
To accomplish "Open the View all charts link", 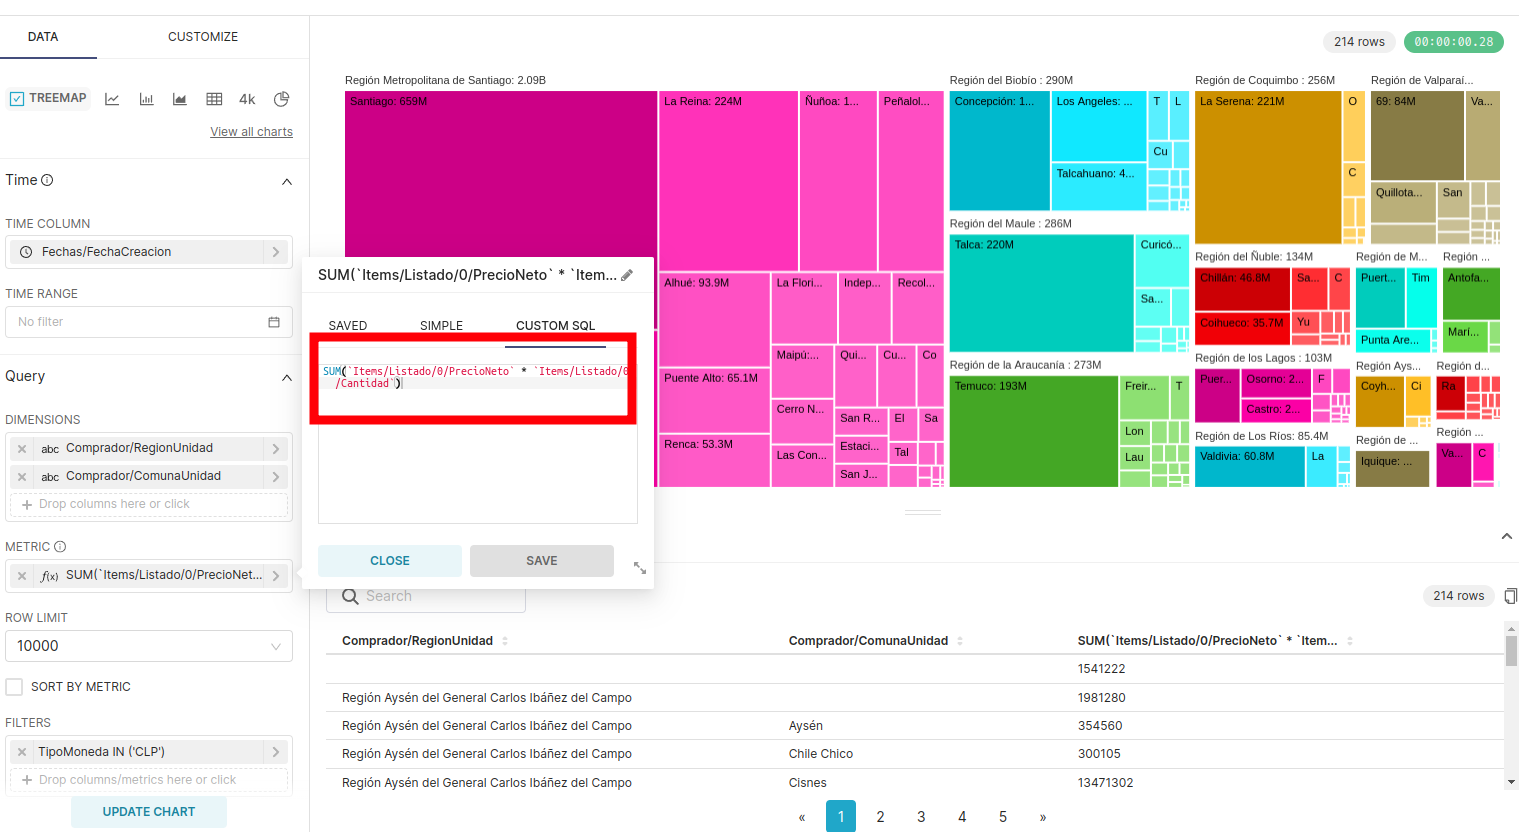I will tap(251, 132).
